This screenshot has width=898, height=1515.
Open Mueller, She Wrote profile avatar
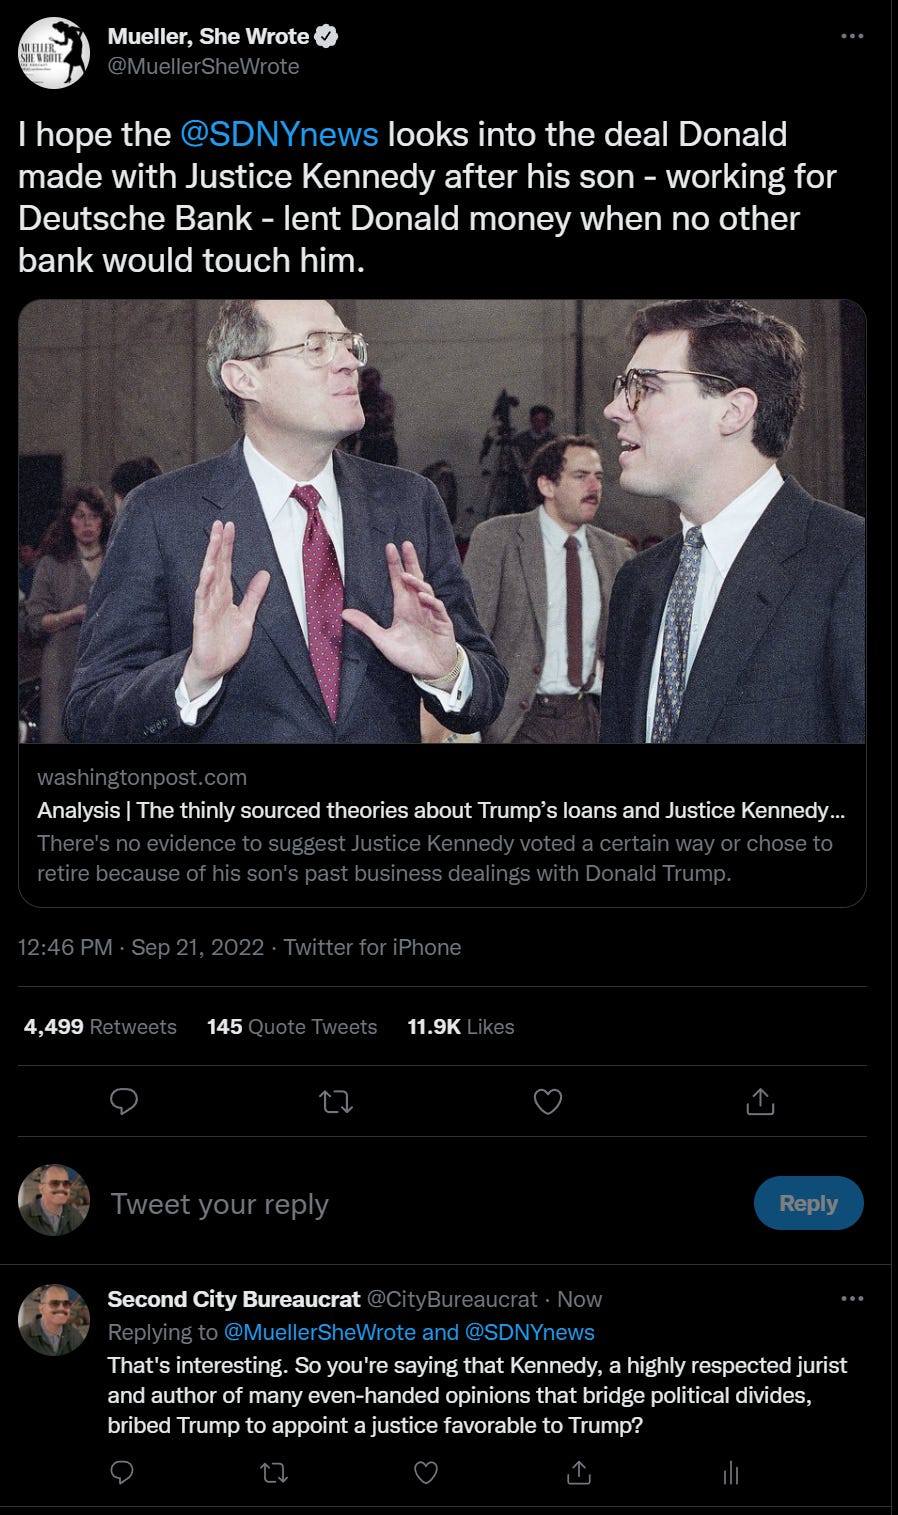coord(54,53)
